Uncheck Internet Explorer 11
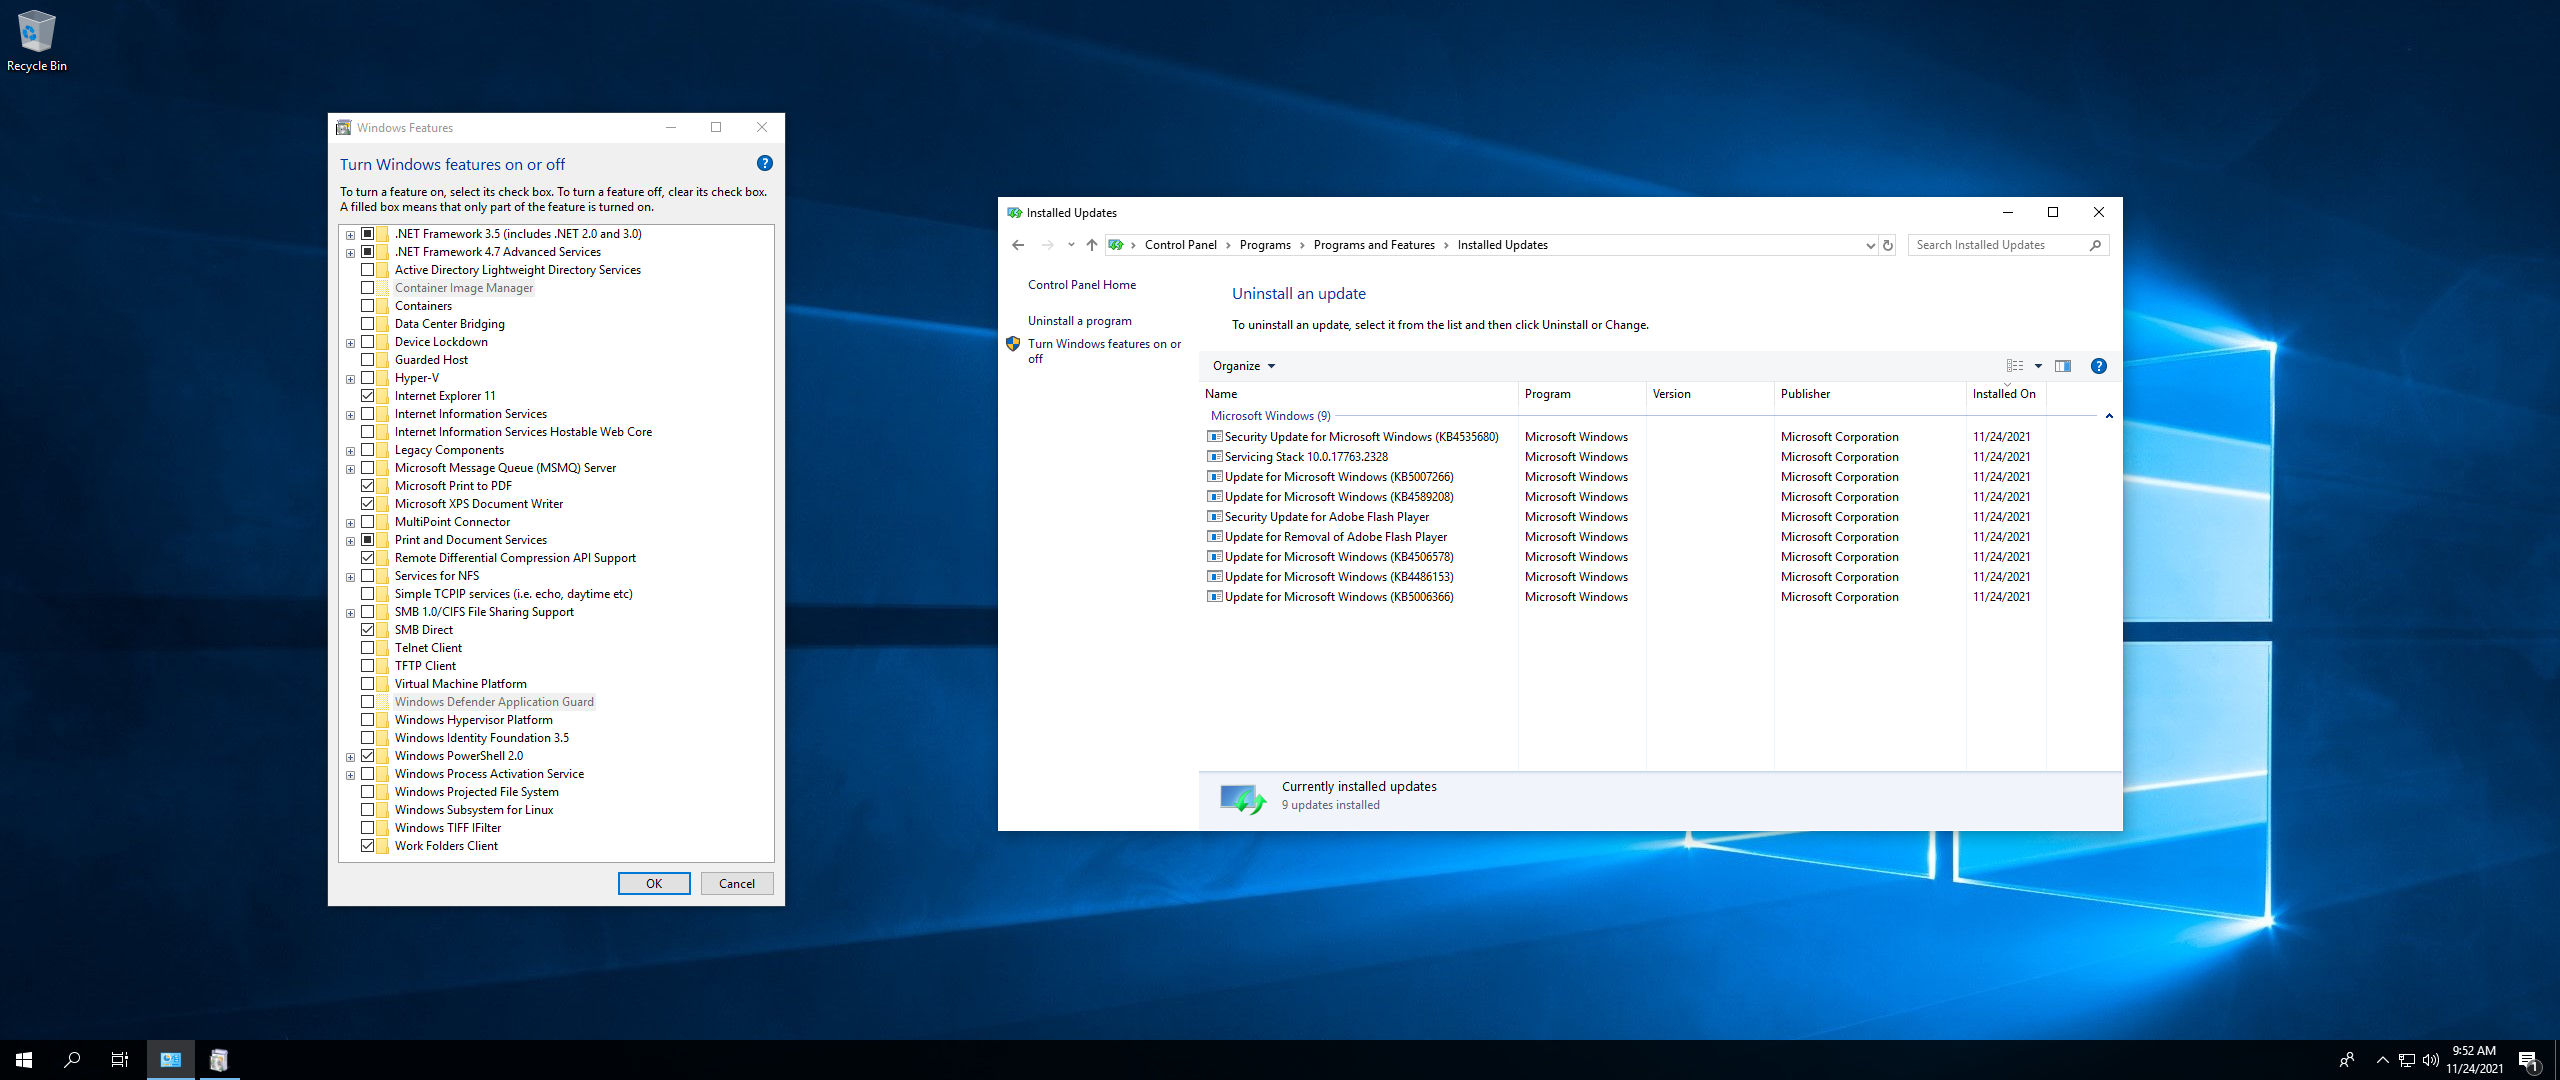The height and width of the screenshot is (1080, 2560). pyautogui.click(x=368, y=396)
